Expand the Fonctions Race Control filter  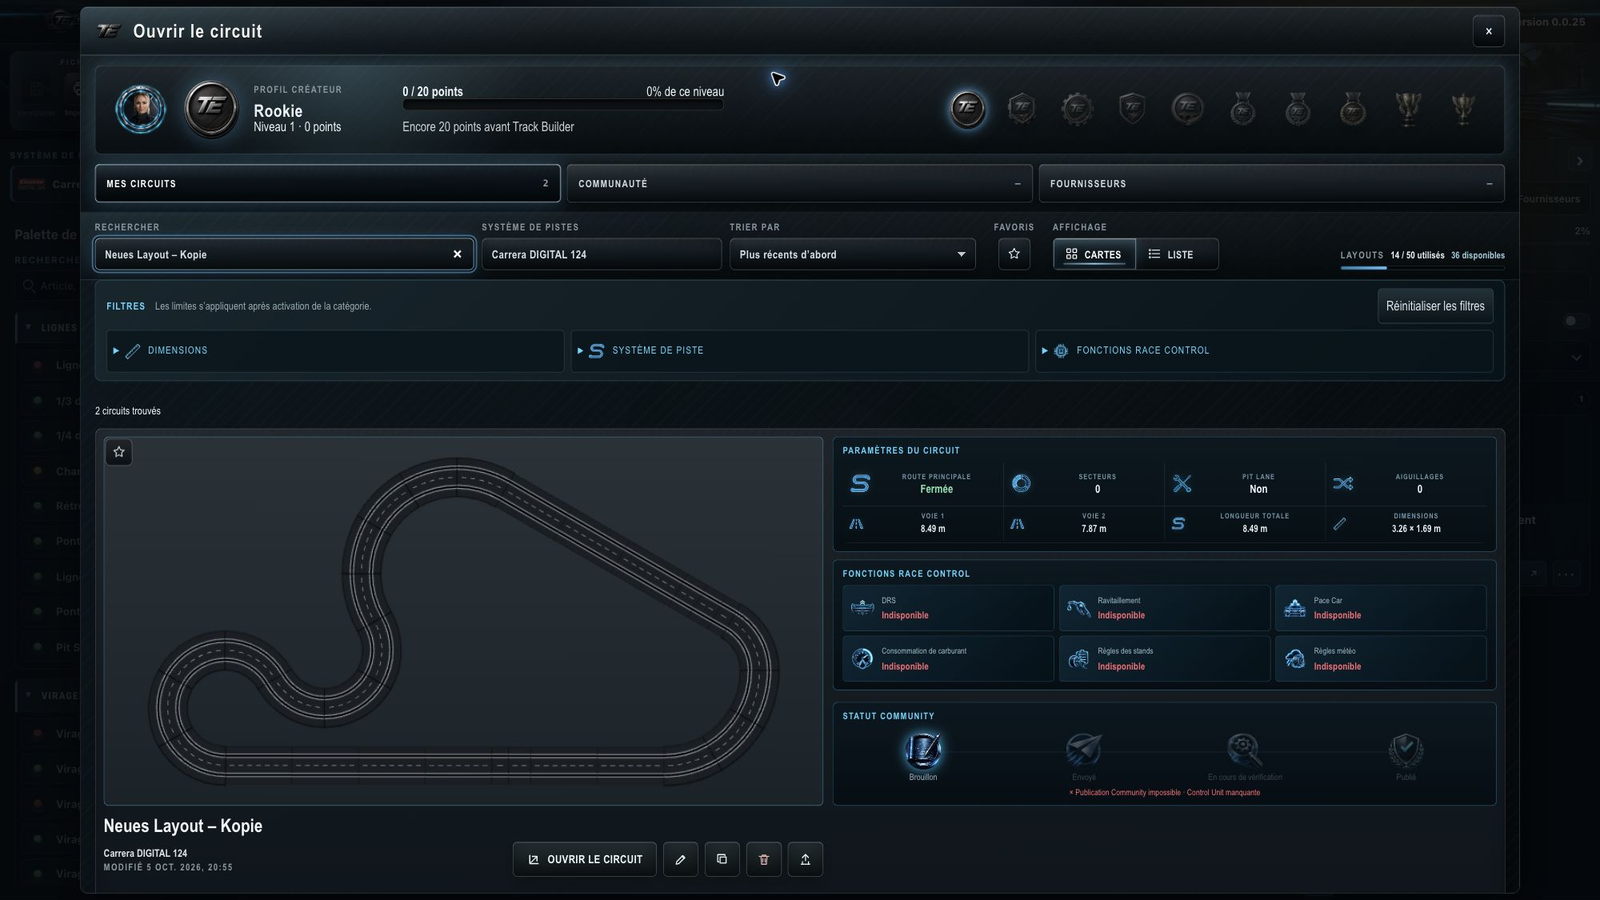point(1264,351)
